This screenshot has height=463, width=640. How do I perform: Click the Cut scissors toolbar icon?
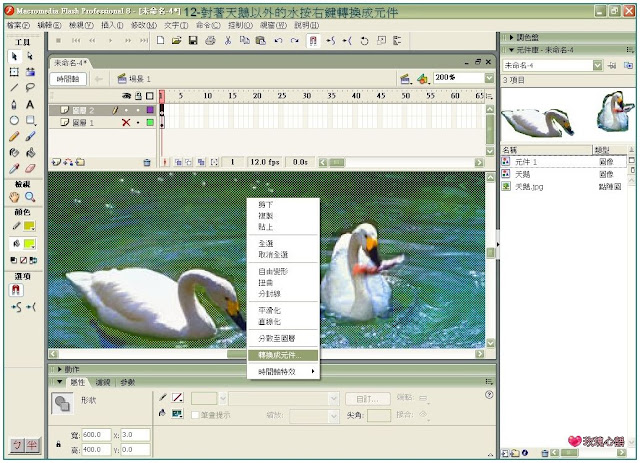click(228, 40)
